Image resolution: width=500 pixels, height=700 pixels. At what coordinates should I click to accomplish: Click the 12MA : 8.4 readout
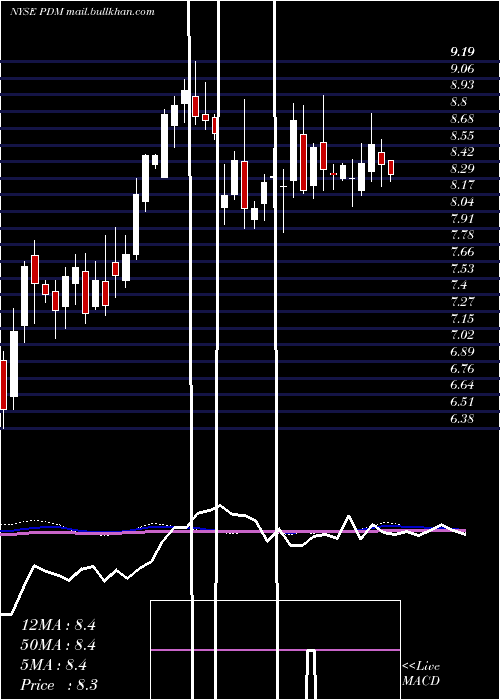(58, 625)
